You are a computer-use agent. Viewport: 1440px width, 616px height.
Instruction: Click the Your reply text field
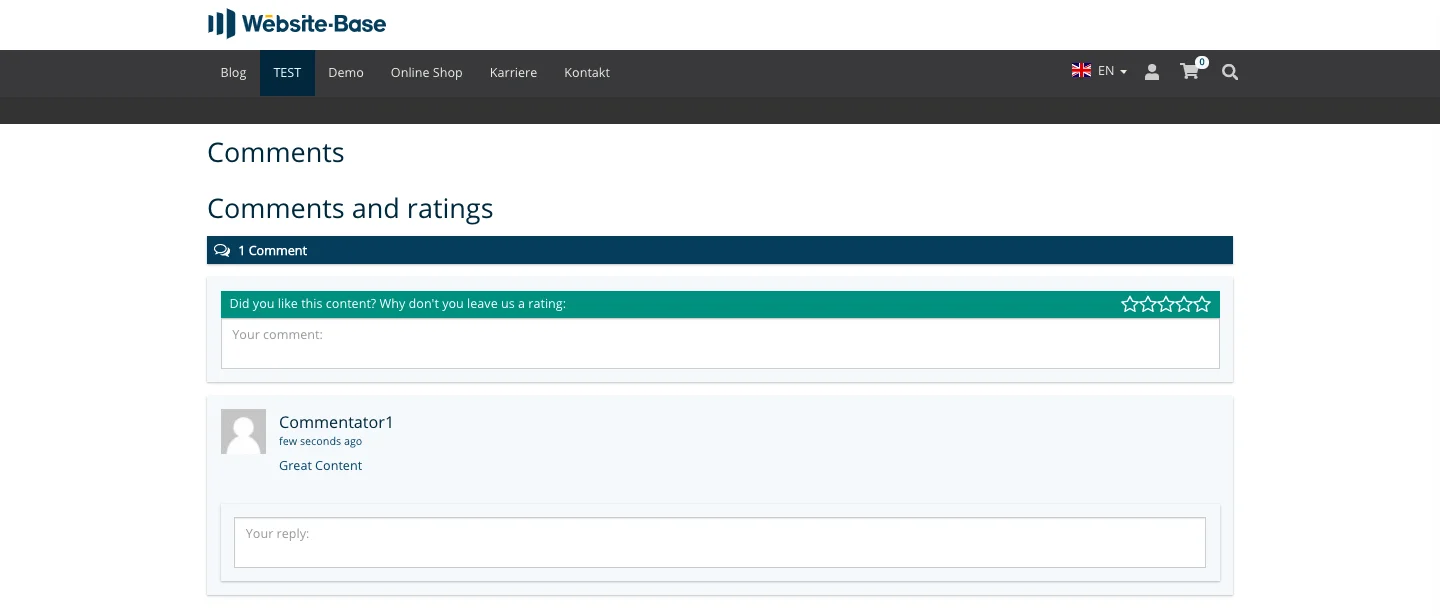coord(720,542)
